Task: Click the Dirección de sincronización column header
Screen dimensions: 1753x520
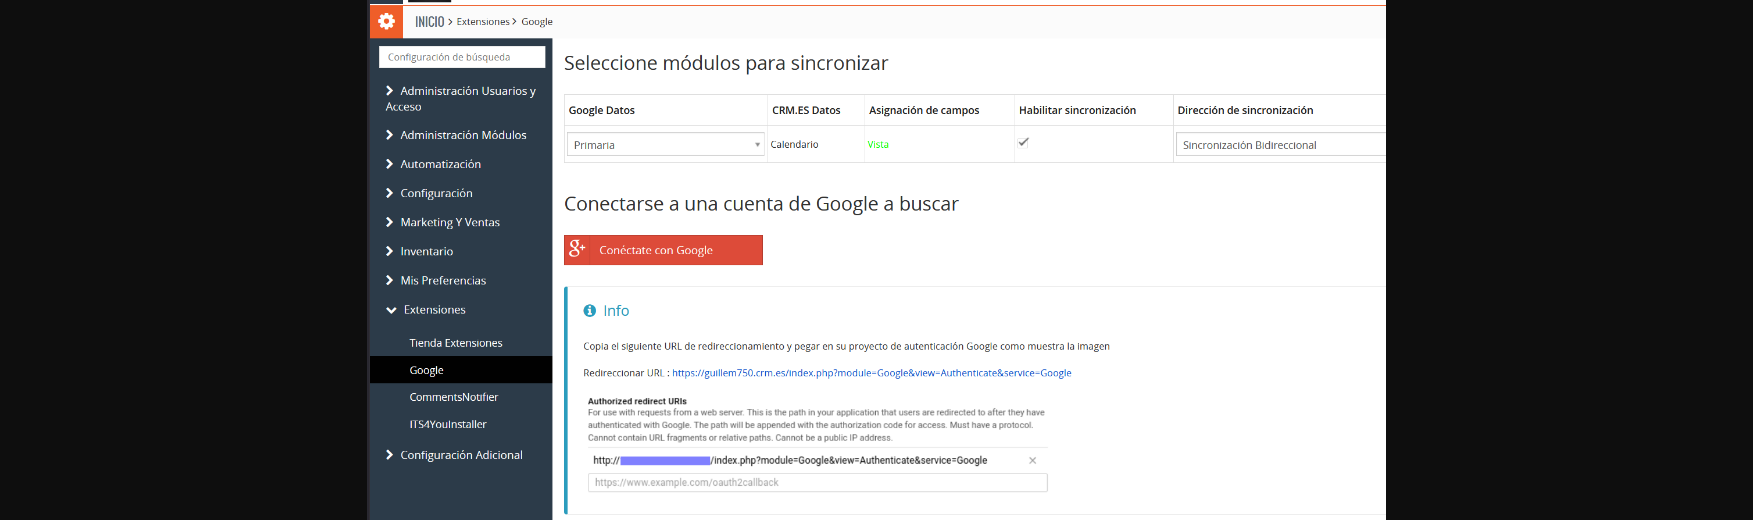Action: (x=1245, y=110)
